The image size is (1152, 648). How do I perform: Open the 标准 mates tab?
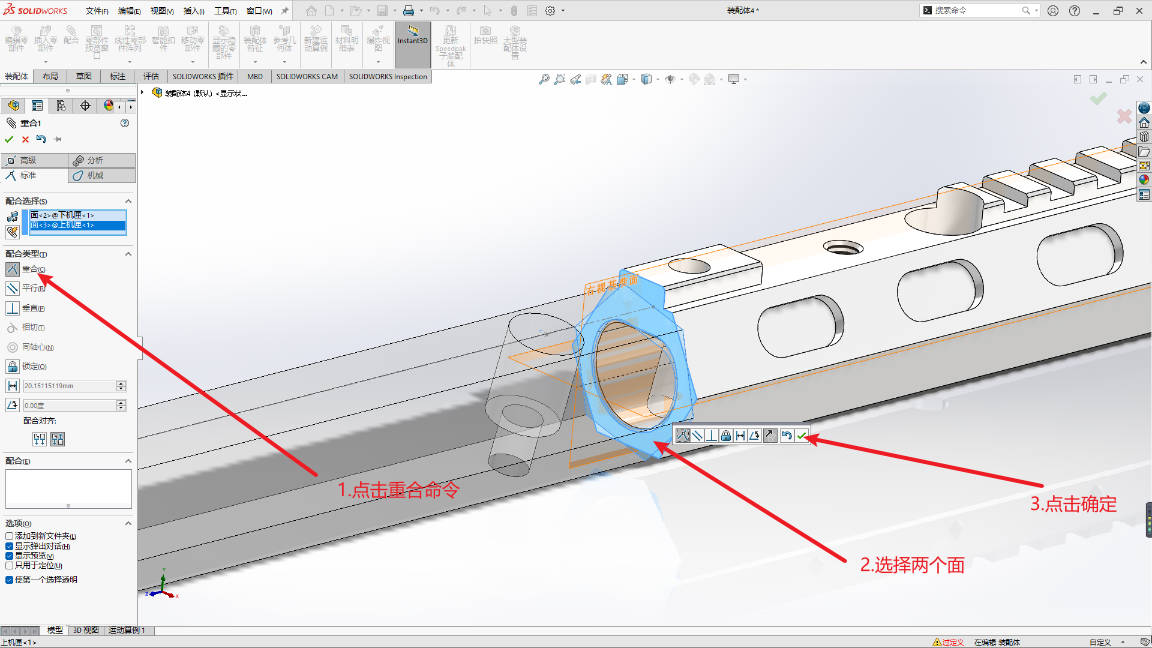coord(35,176)
